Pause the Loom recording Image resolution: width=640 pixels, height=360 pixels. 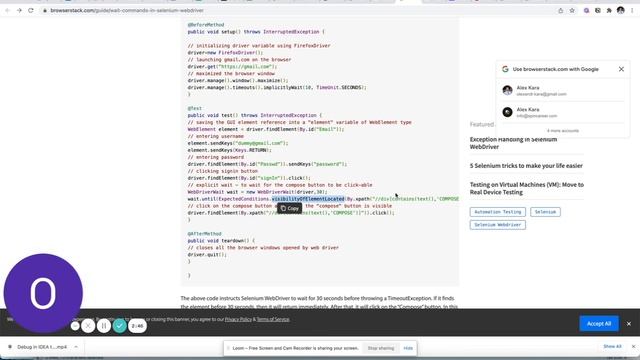104,326
